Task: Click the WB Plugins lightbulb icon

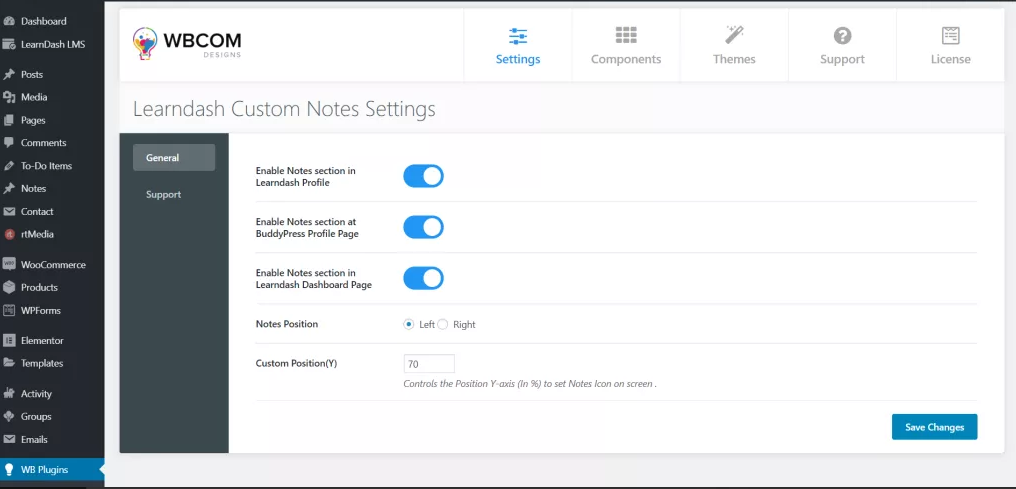Action: pos(9,470)
